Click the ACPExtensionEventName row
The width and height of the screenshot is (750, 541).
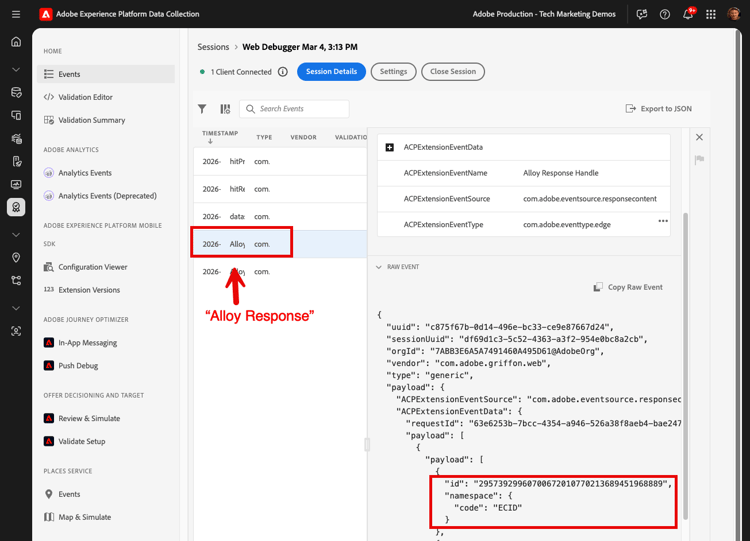[524, 173]
